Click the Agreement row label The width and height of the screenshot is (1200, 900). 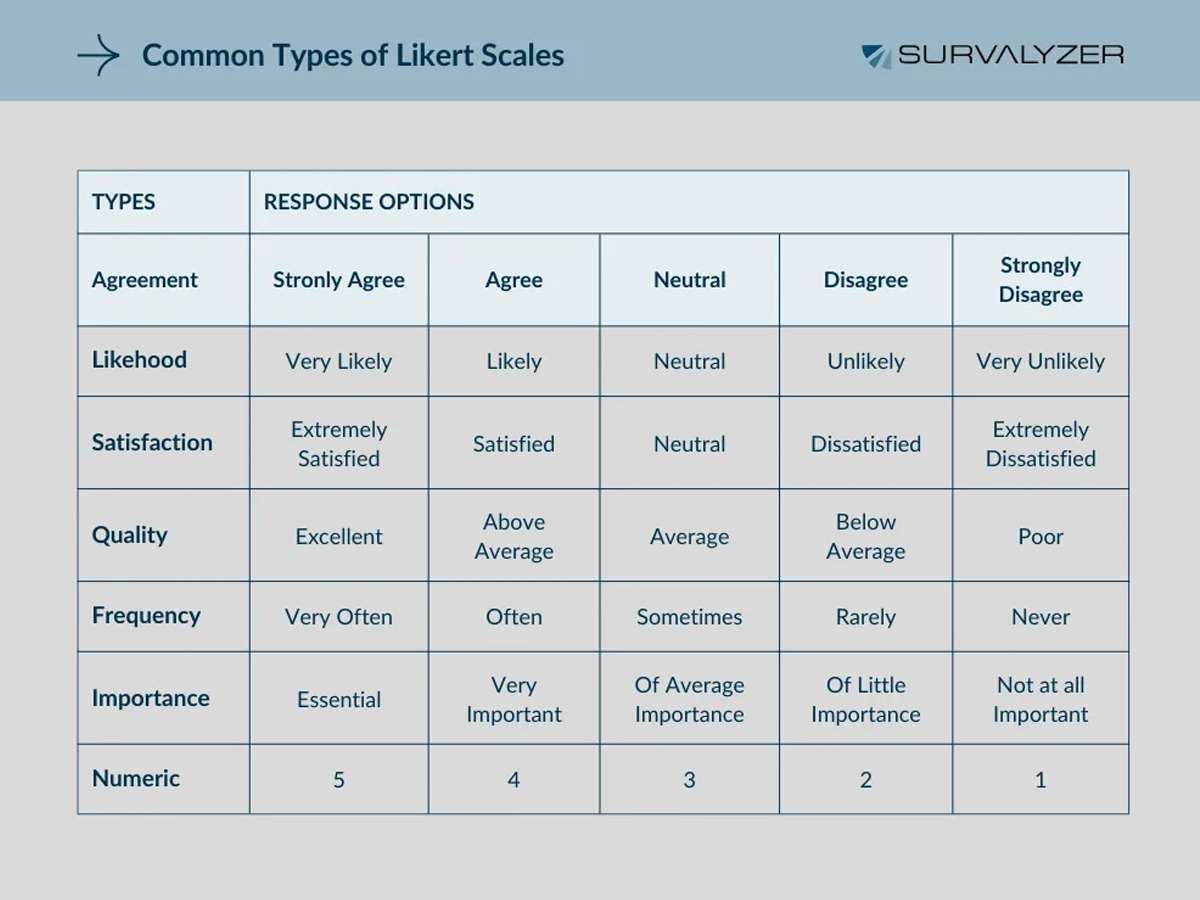pyautogui.click(x=145, y=281)
